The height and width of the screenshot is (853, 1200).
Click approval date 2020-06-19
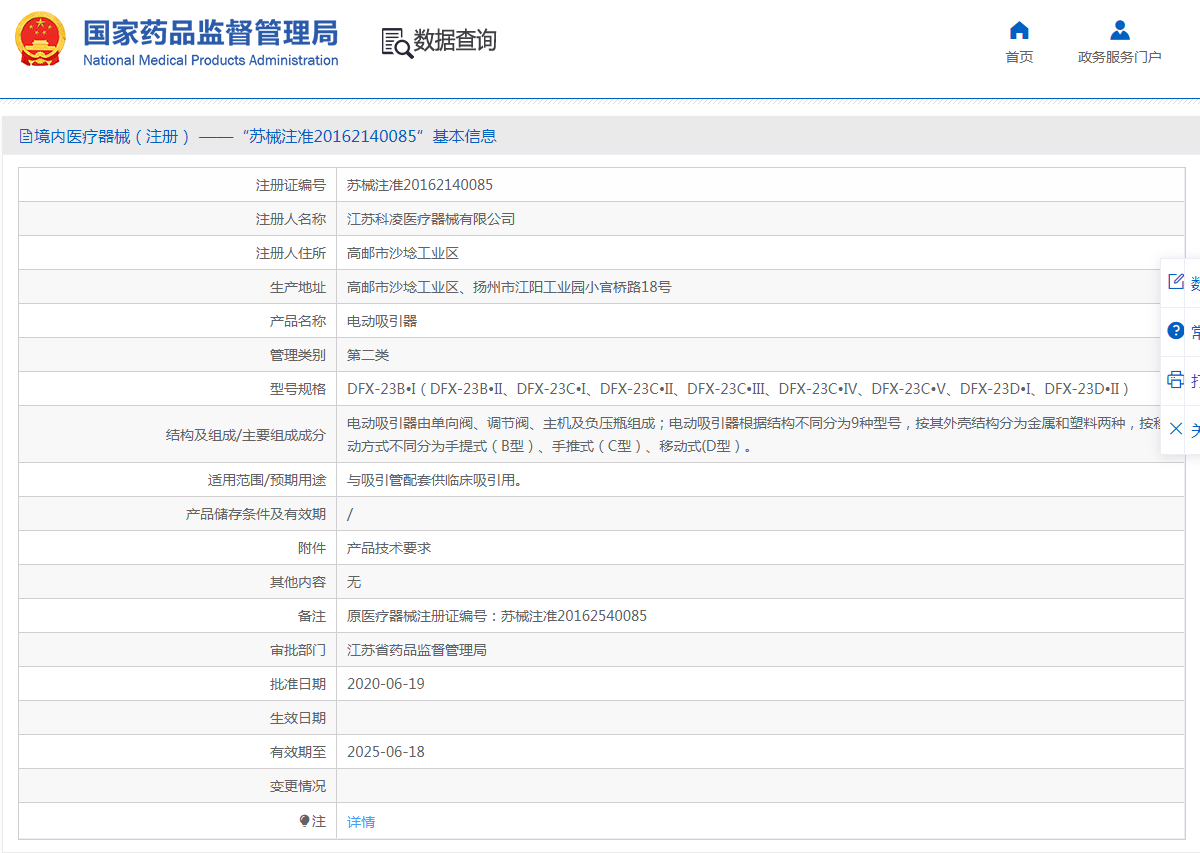[x=386, y=684]
